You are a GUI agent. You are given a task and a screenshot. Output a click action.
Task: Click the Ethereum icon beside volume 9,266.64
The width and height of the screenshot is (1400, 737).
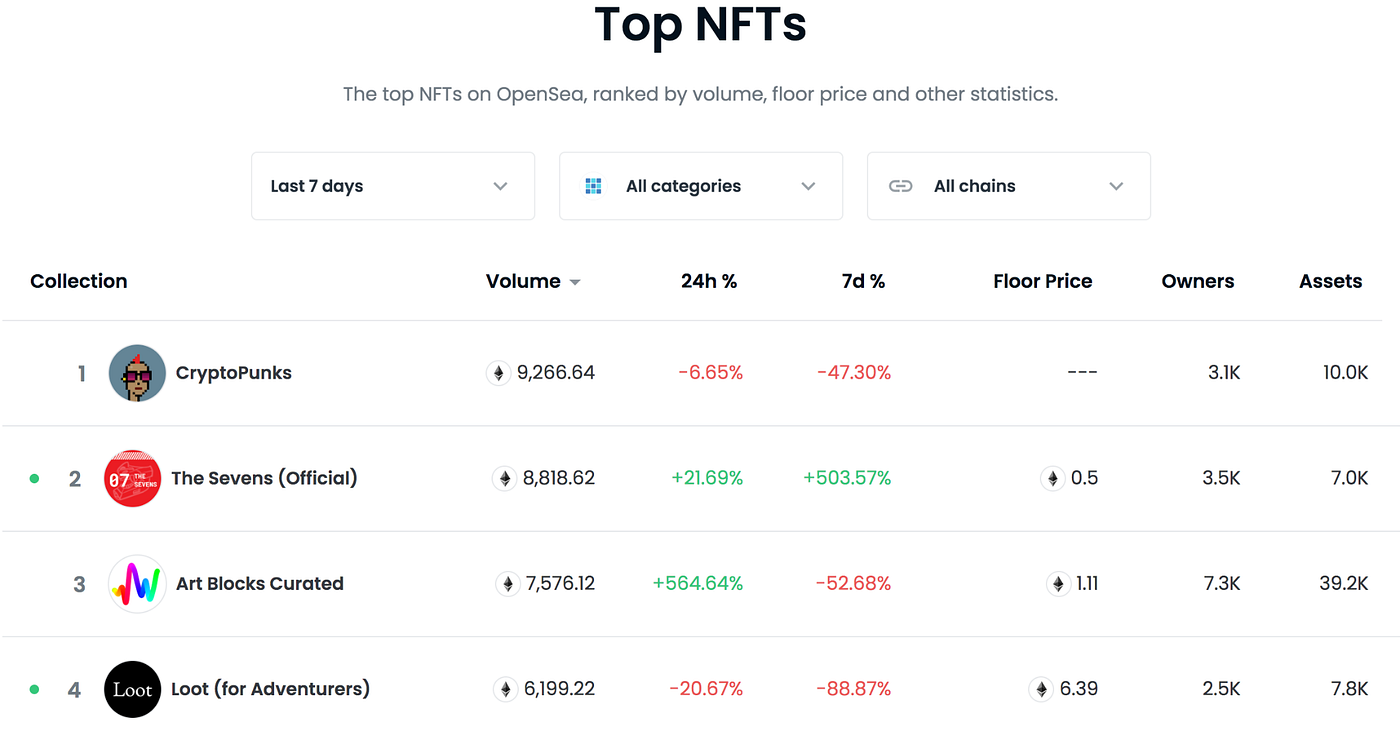[x=498, y=373]
